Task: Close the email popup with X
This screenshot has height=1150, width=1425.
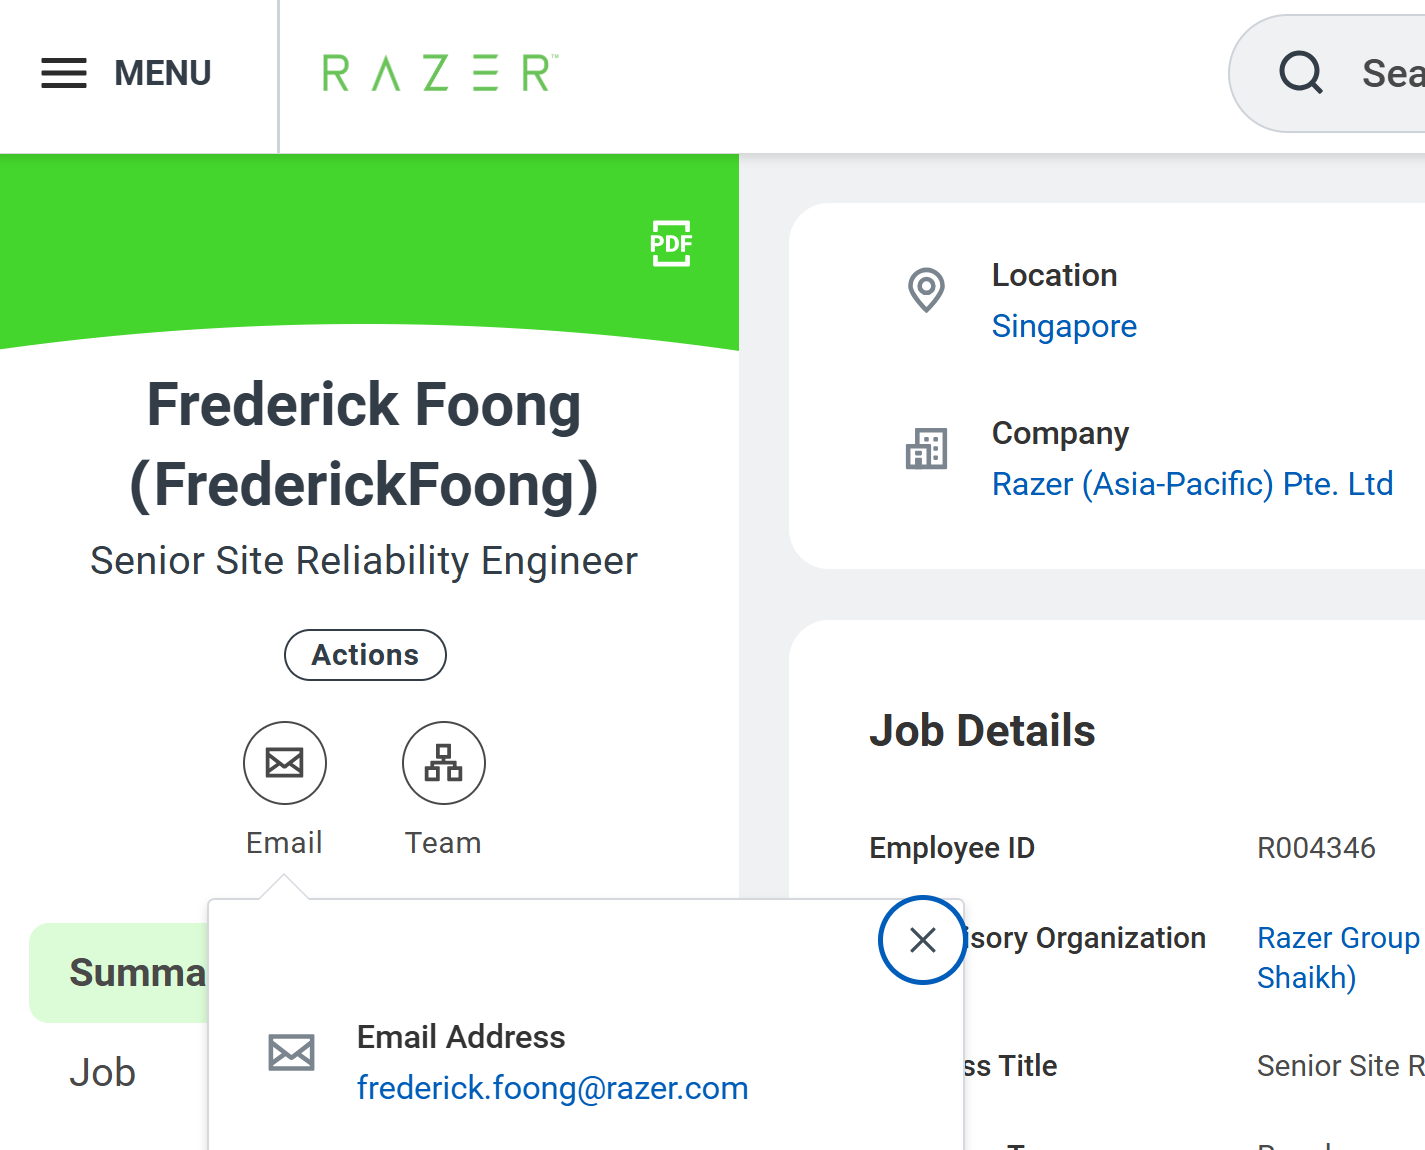Action: click(x=923, y=940)
